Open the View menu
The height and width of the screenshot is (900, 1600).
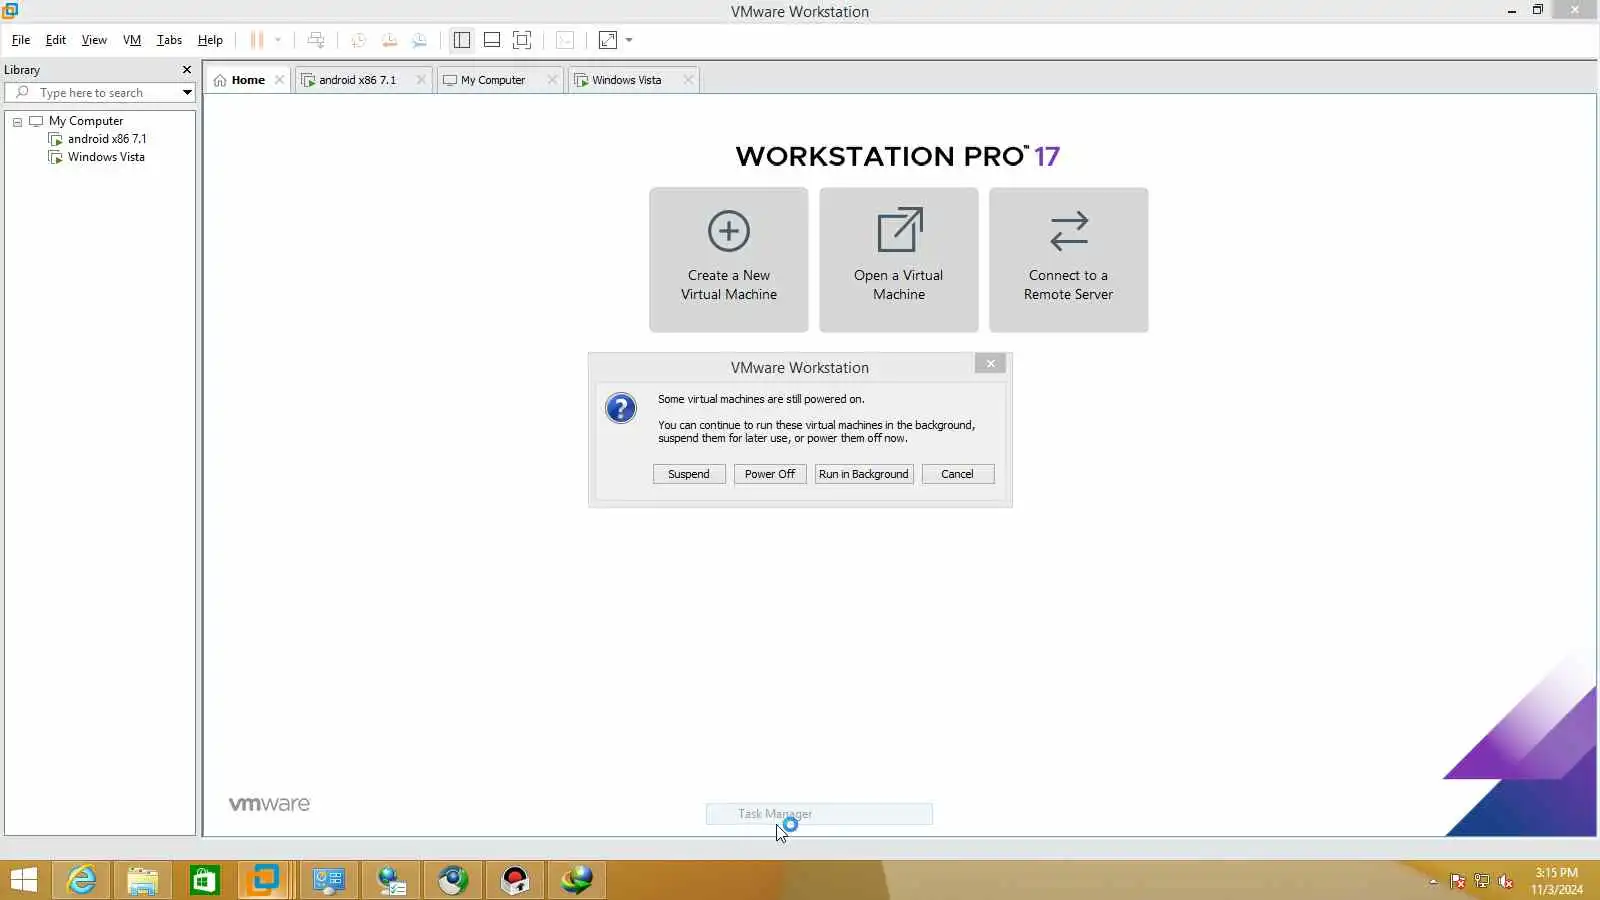pyautogui.click(x=94, y=40)
